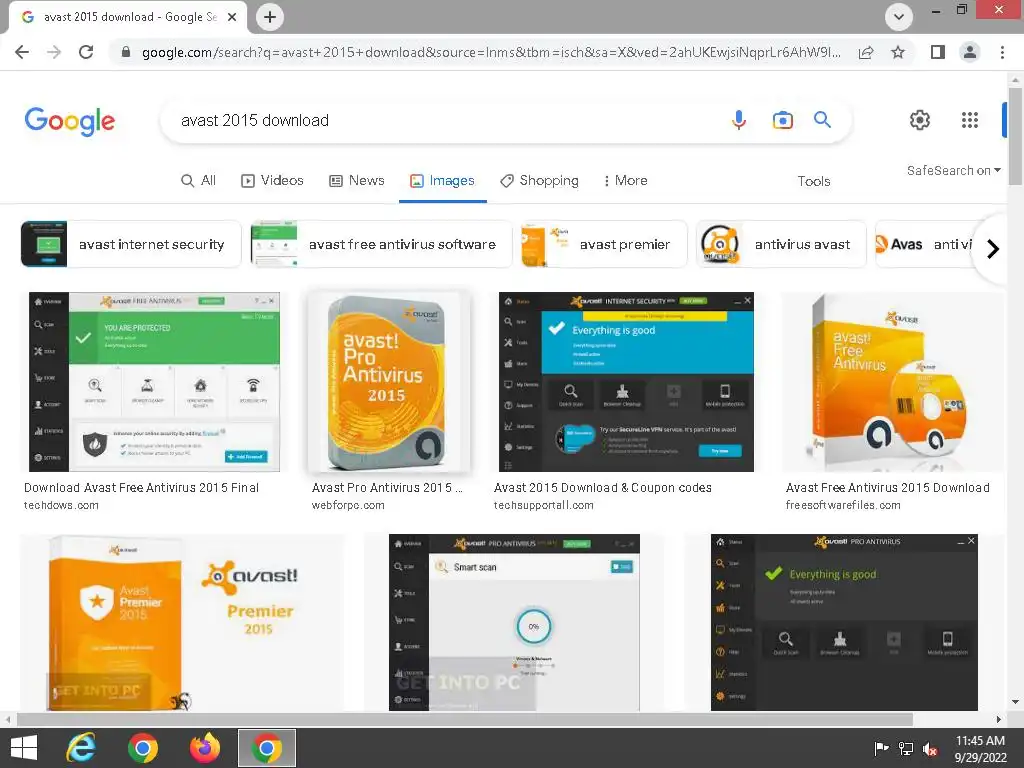1024x768 pixels.
Task: Switch to the News tab
Action: pos(357,180)
